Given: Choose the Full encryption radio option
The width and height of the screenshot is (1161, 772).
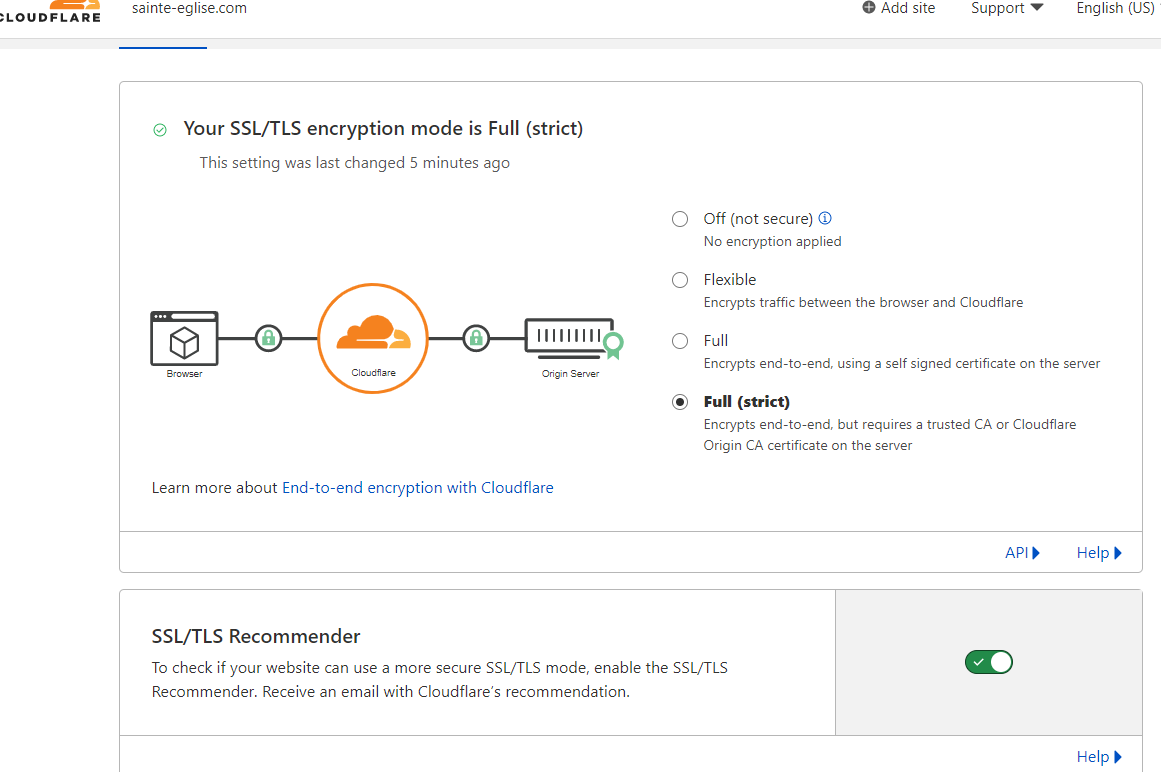Looking at the screenshot, I should (x=680, y=341).
